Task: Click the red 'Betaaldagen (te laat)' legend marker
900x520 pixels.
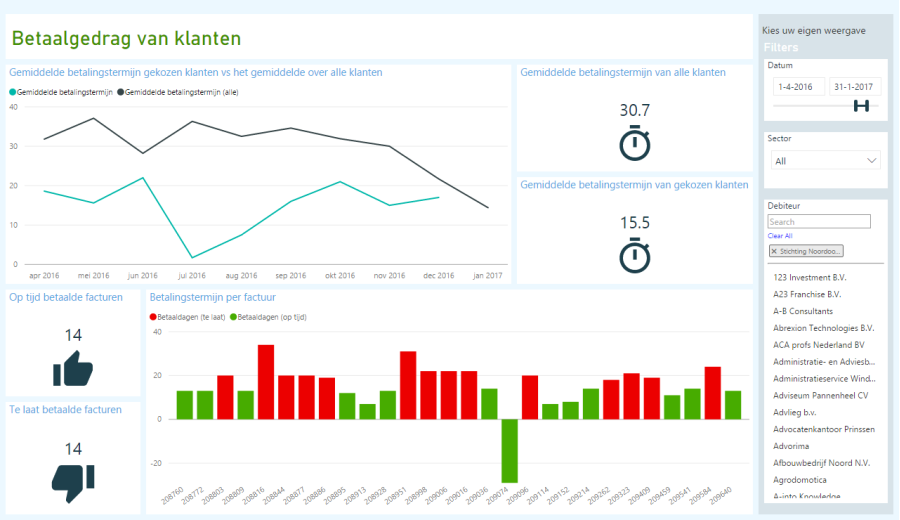Action: click(x=153, y=316)
